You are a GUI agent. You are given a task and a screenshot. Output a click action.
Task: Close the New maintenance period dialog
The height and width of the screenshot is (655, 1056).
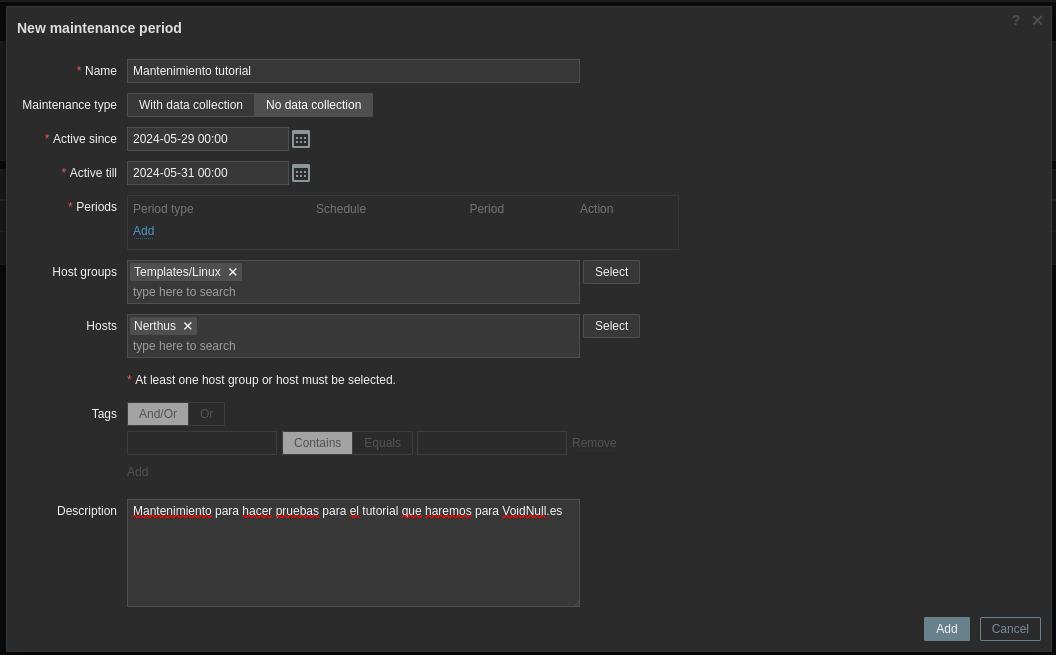point(1037,20)
